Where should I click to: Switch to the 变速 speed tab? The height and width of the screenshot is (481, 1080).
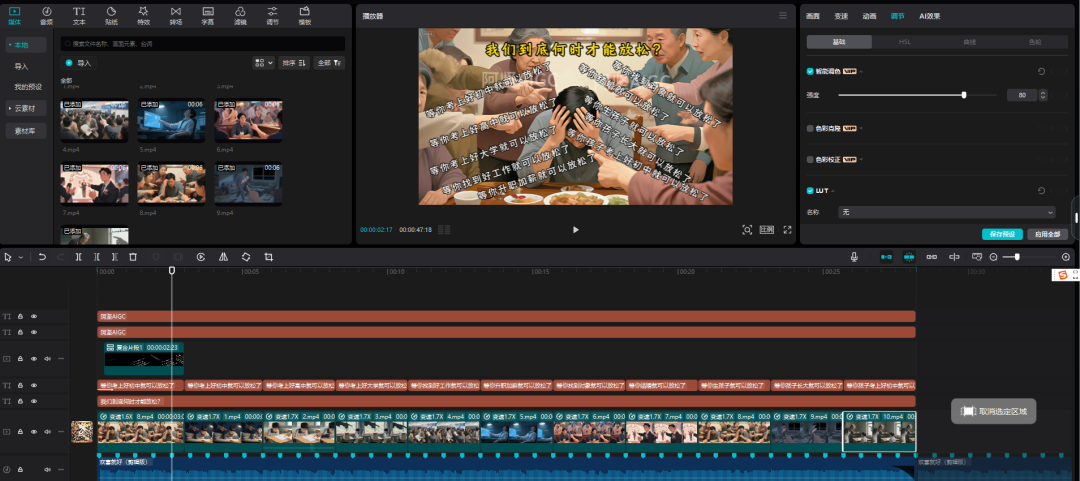click(841, 16)
